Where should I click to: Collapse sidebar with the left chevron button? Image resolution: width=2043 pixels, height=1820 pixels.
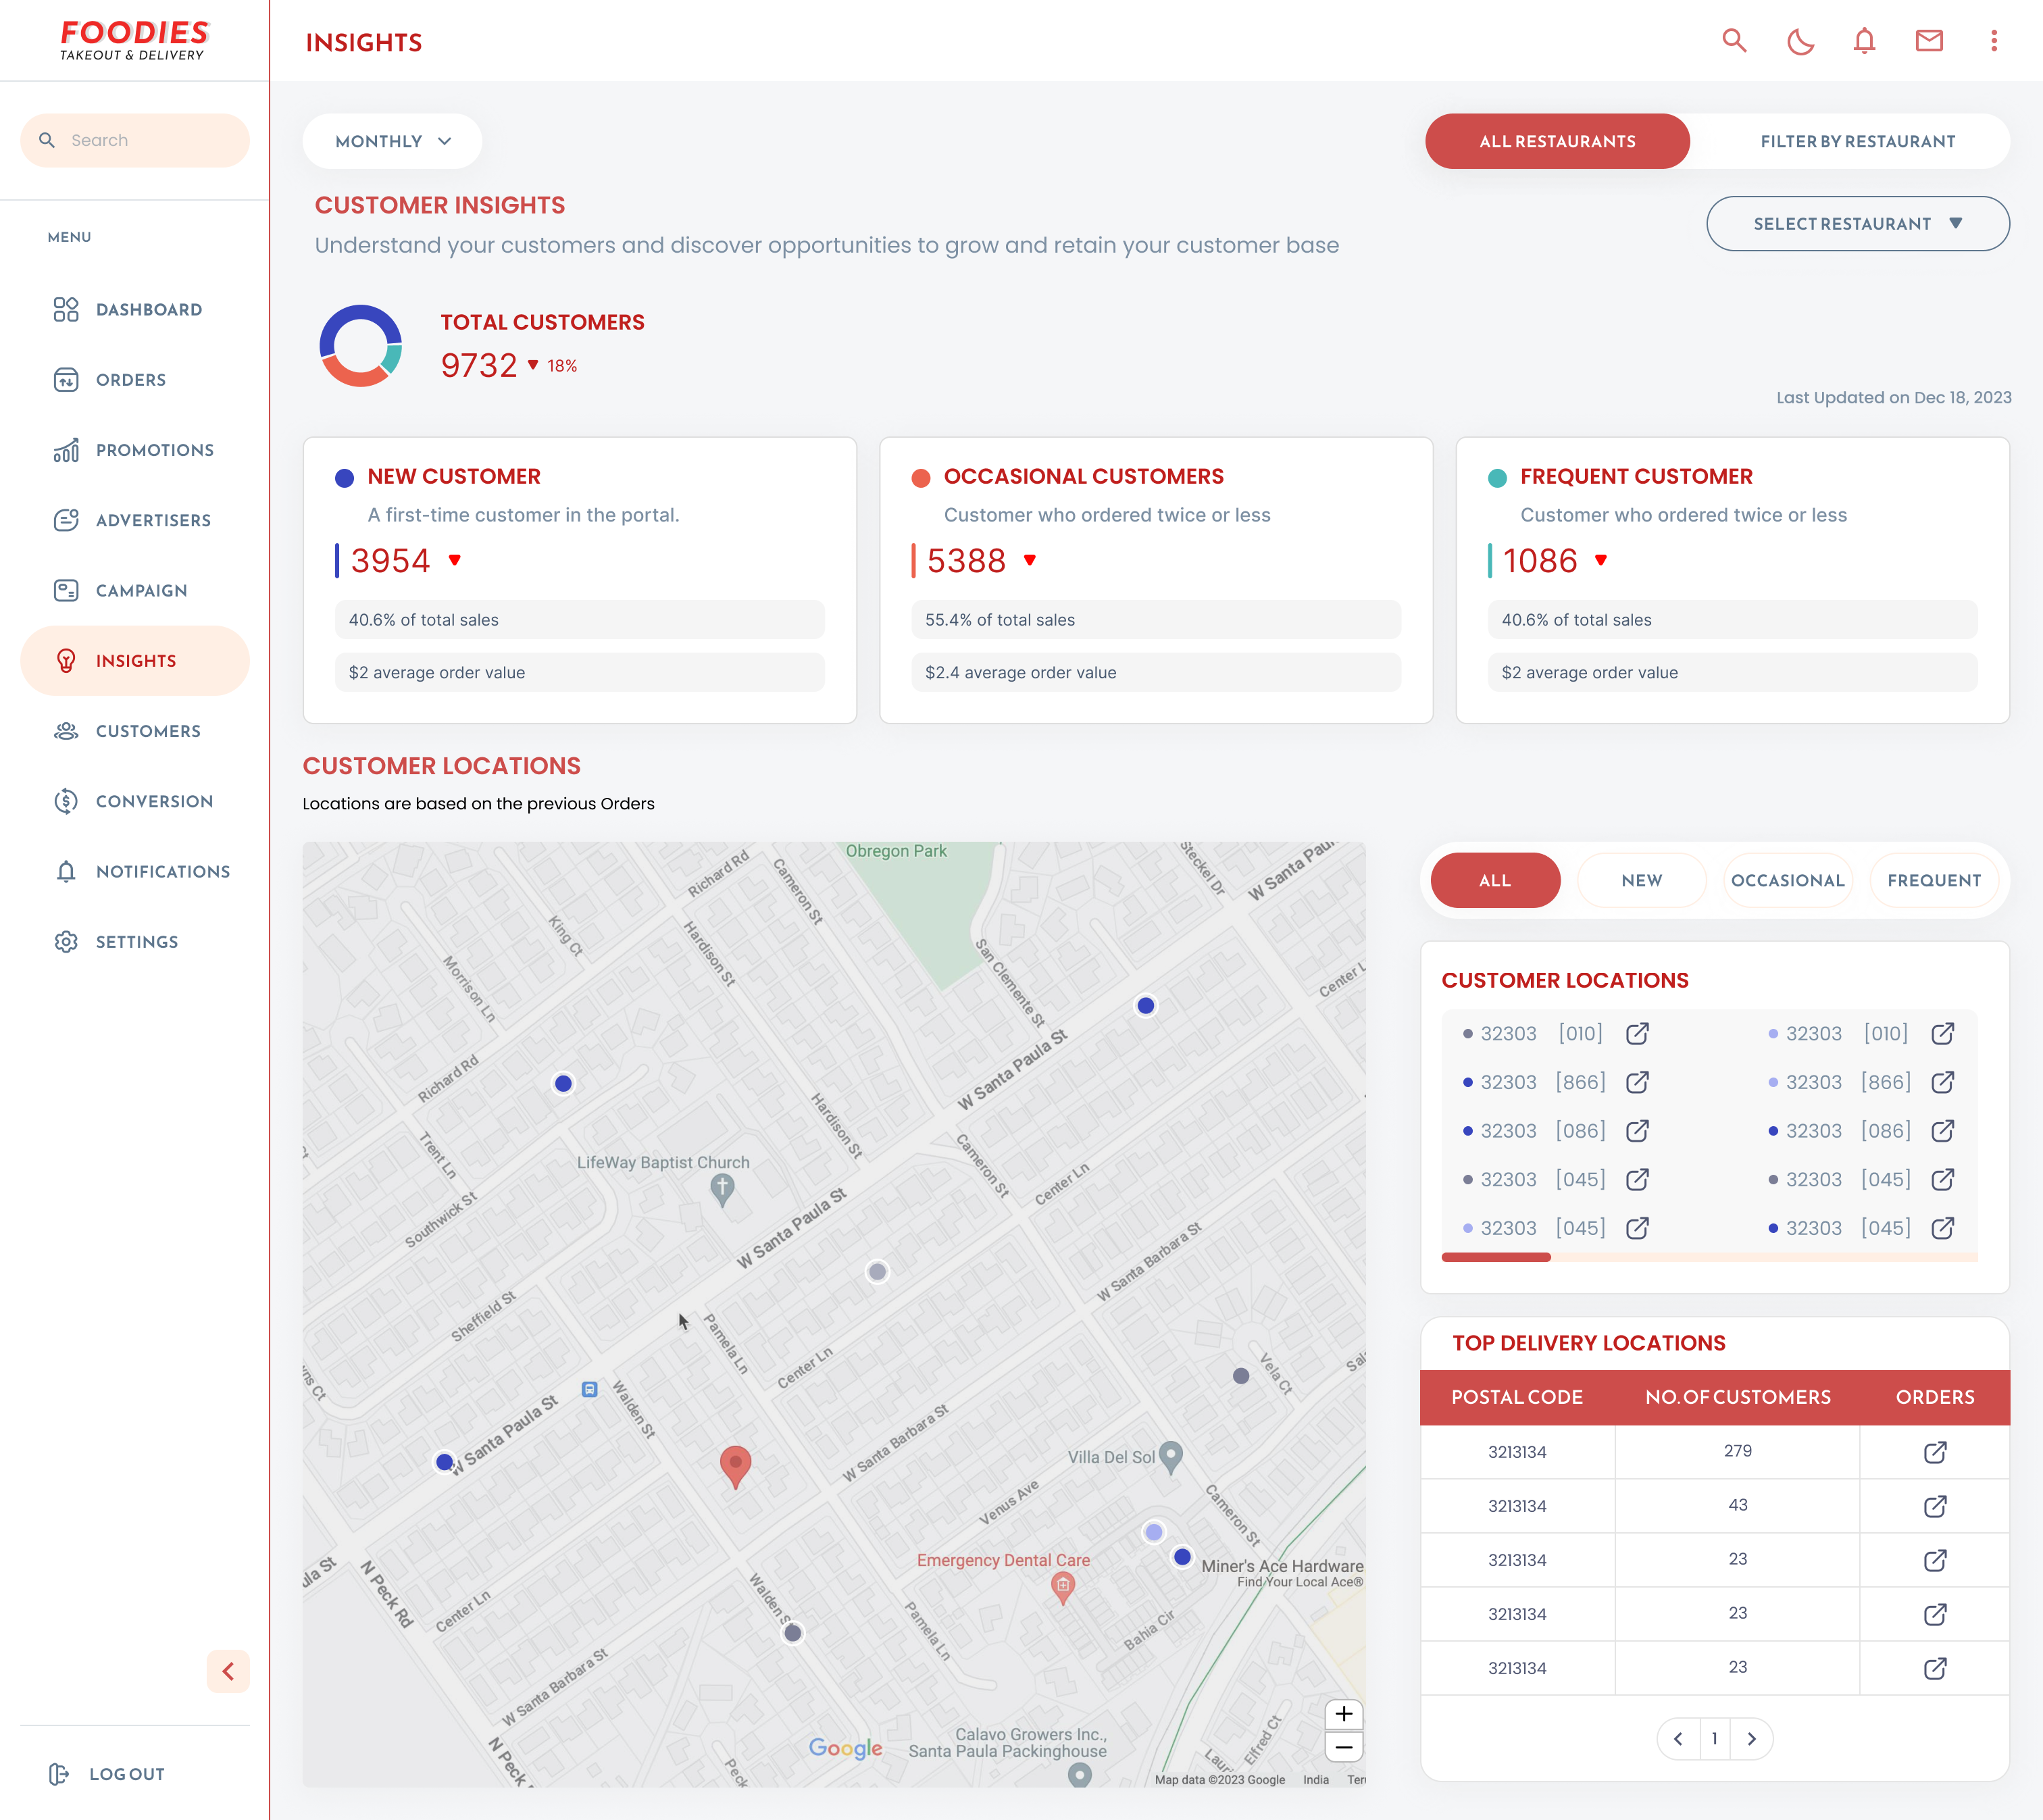228,1671
